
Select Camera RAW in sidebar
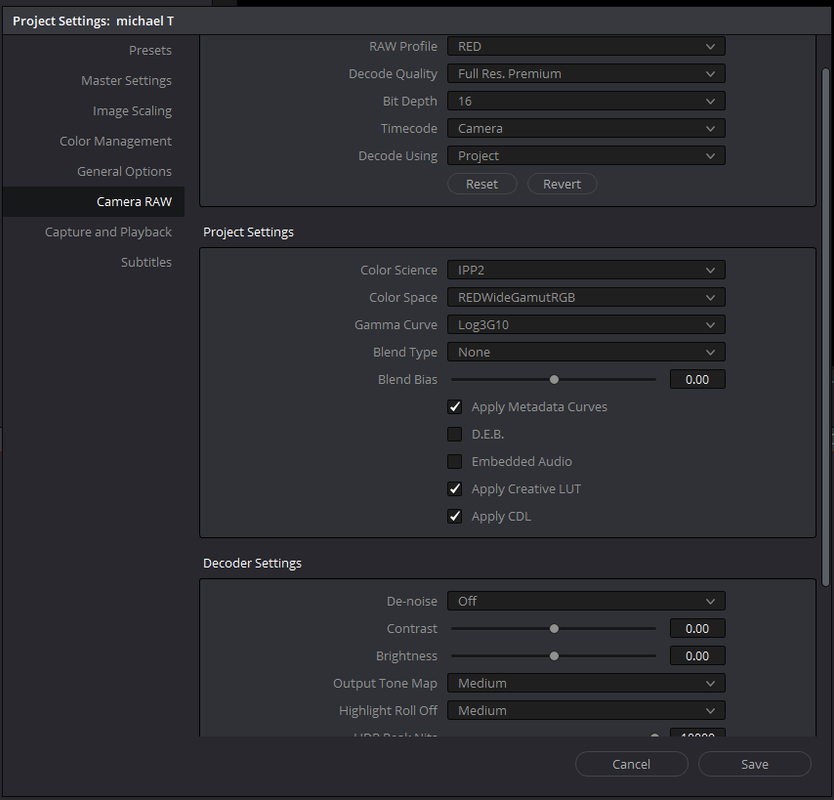click(94, 202)
